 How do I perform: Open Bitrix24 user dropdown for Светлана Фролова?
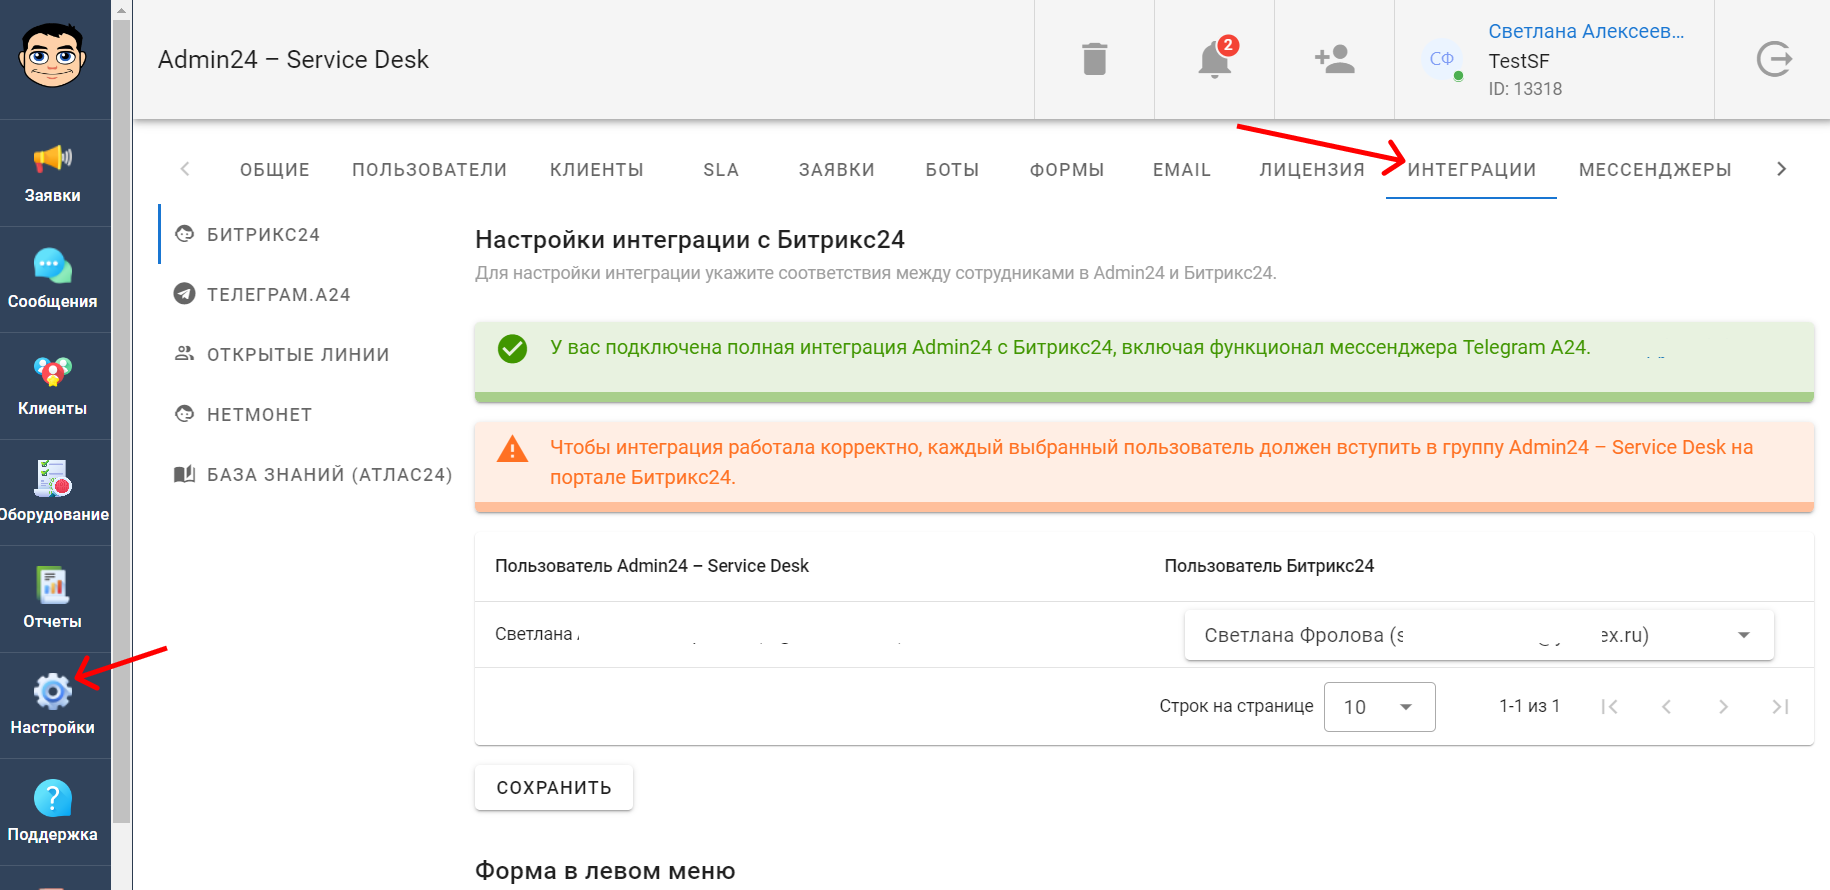click(x=1479, y=635)
